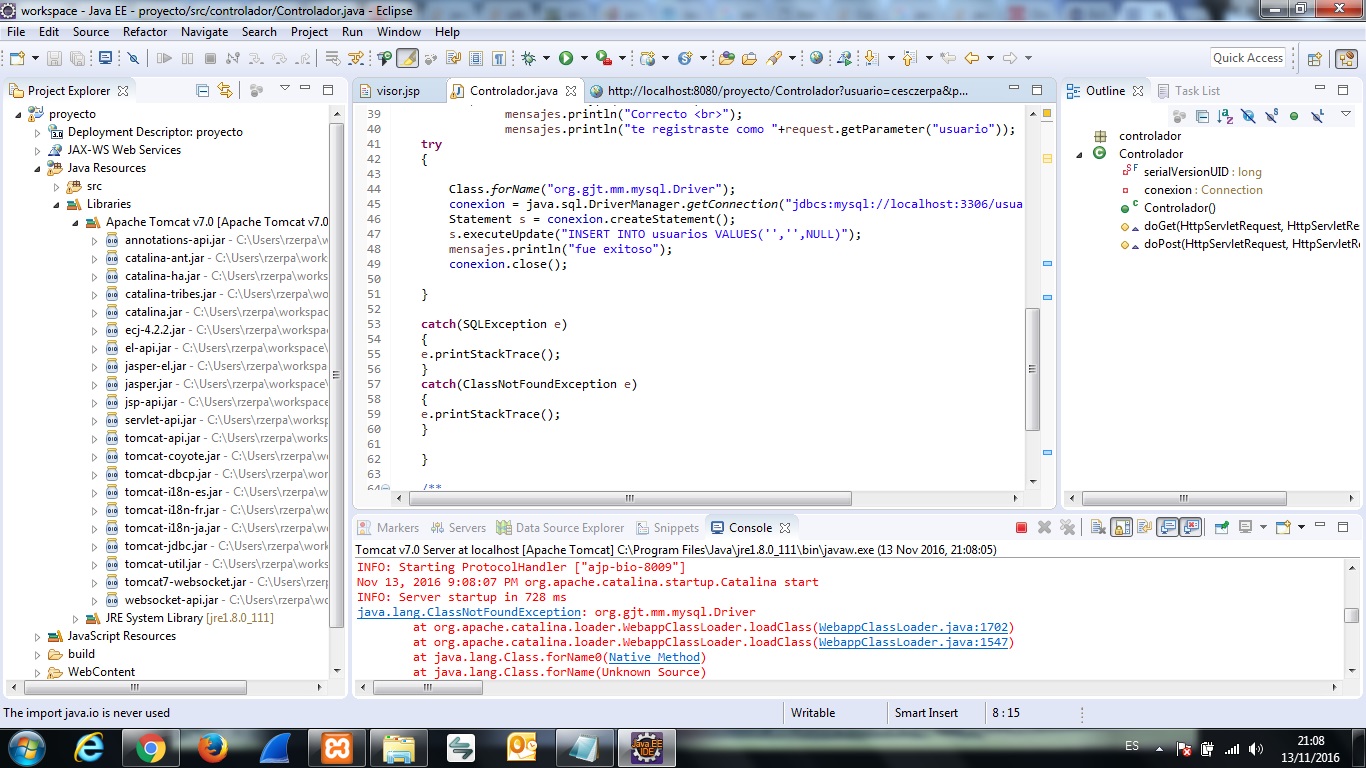This screenshot has height=768, width=1366.
Task: Click the Skip All Breakpoints icon
Action: point(133,58)
